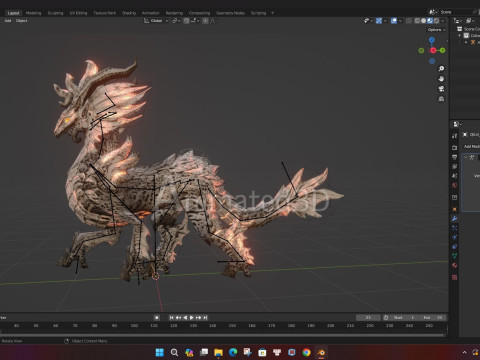Click the Add Modifier button
Viewport: 480px width, 360px height.
click(471, 147)
